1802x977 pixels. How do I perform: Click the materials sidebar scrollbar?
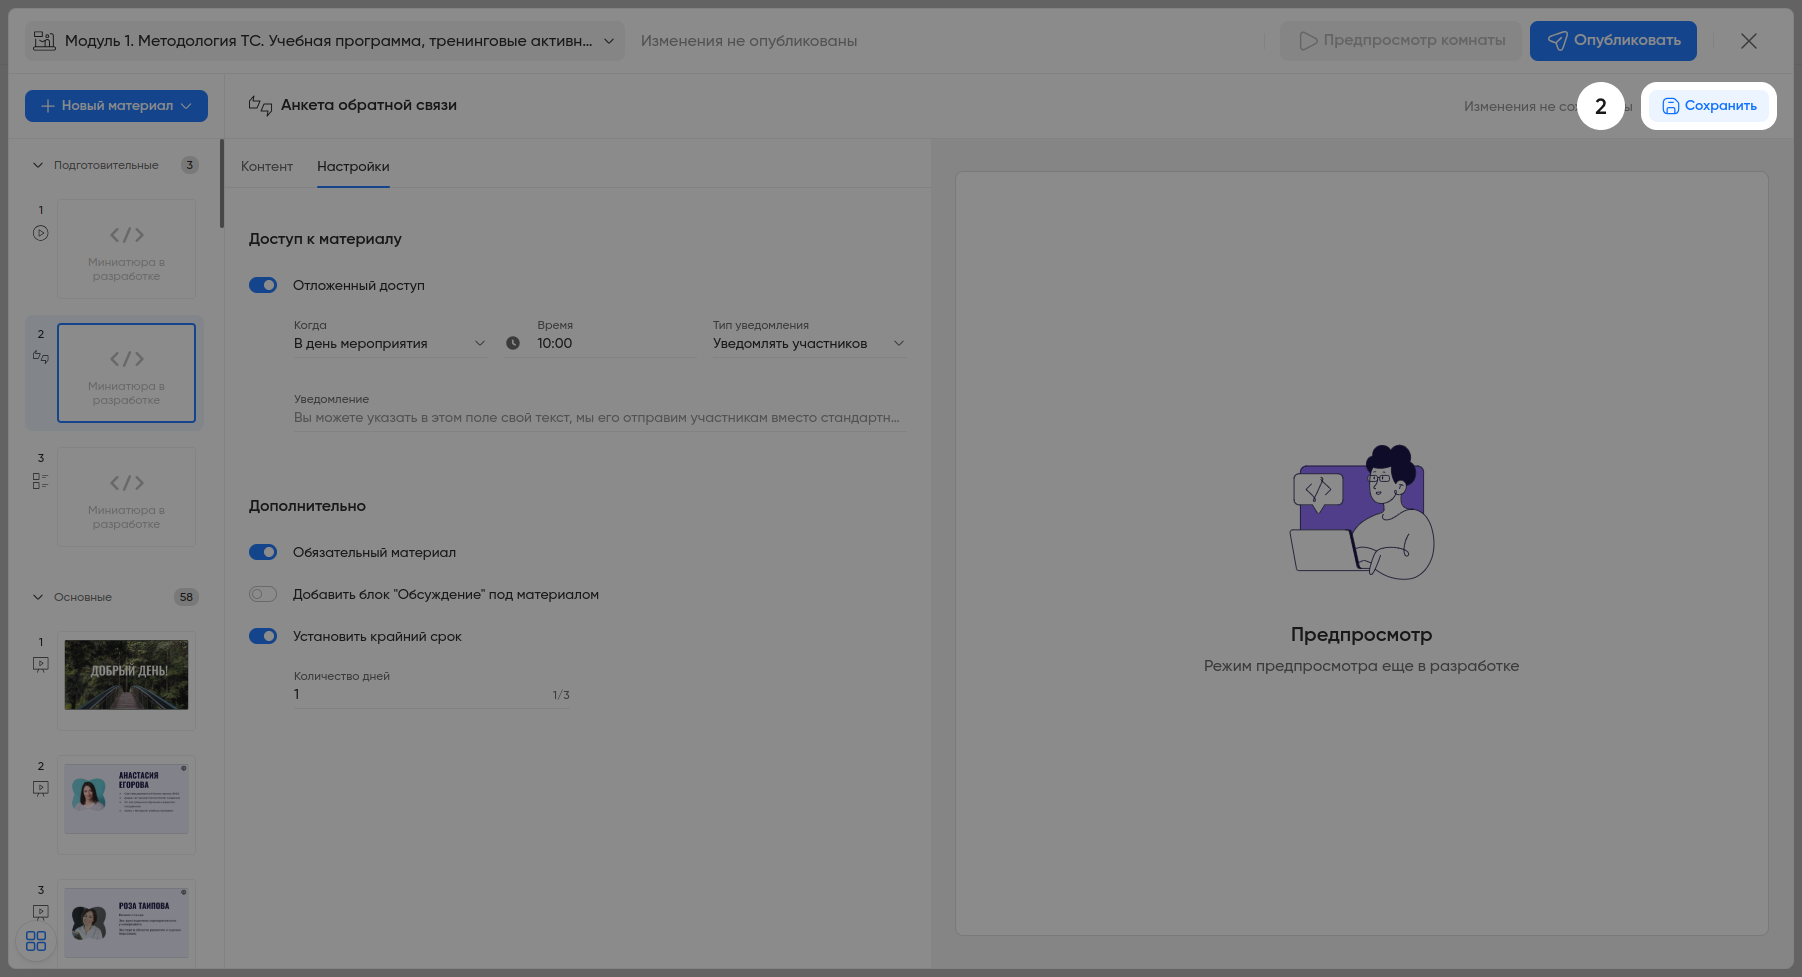pyautogui.click(x=221, y=185)
